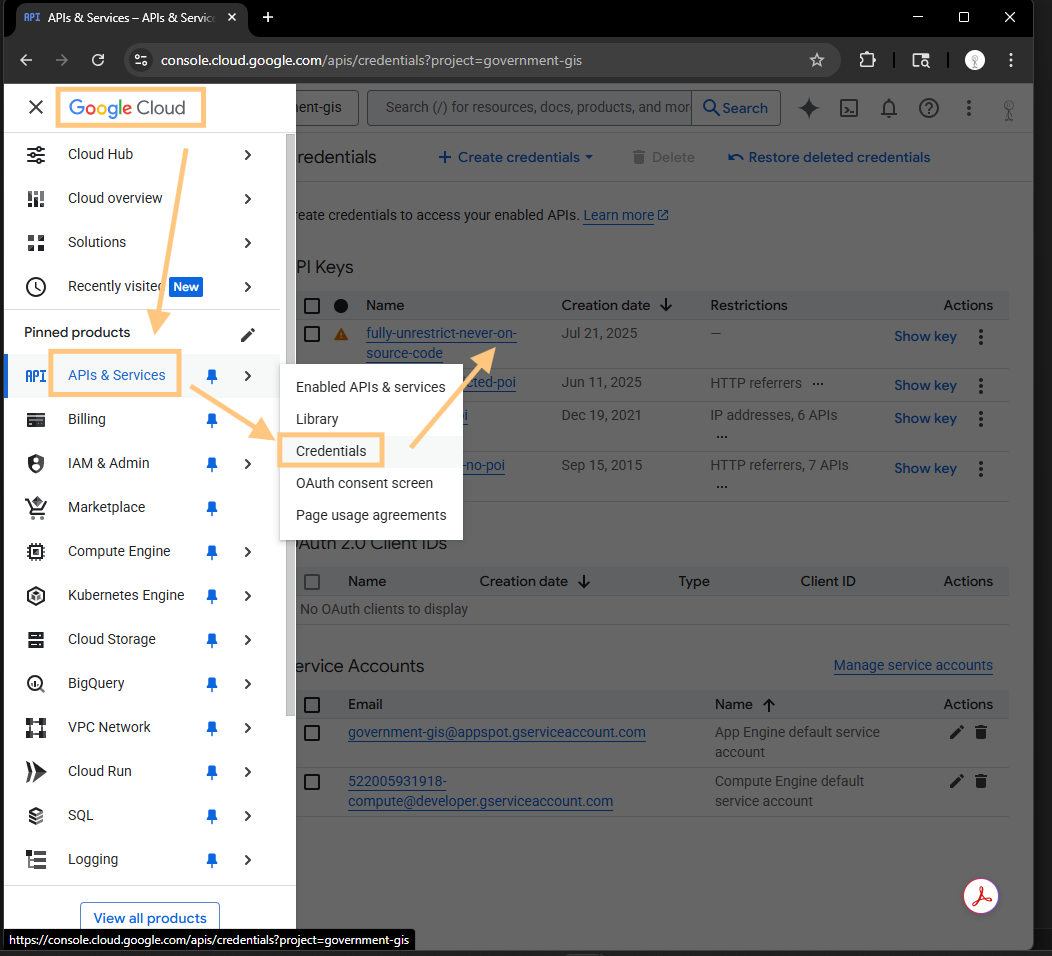
Task: Toggle pin for IAM & Admin
Action: coord(212,464)
